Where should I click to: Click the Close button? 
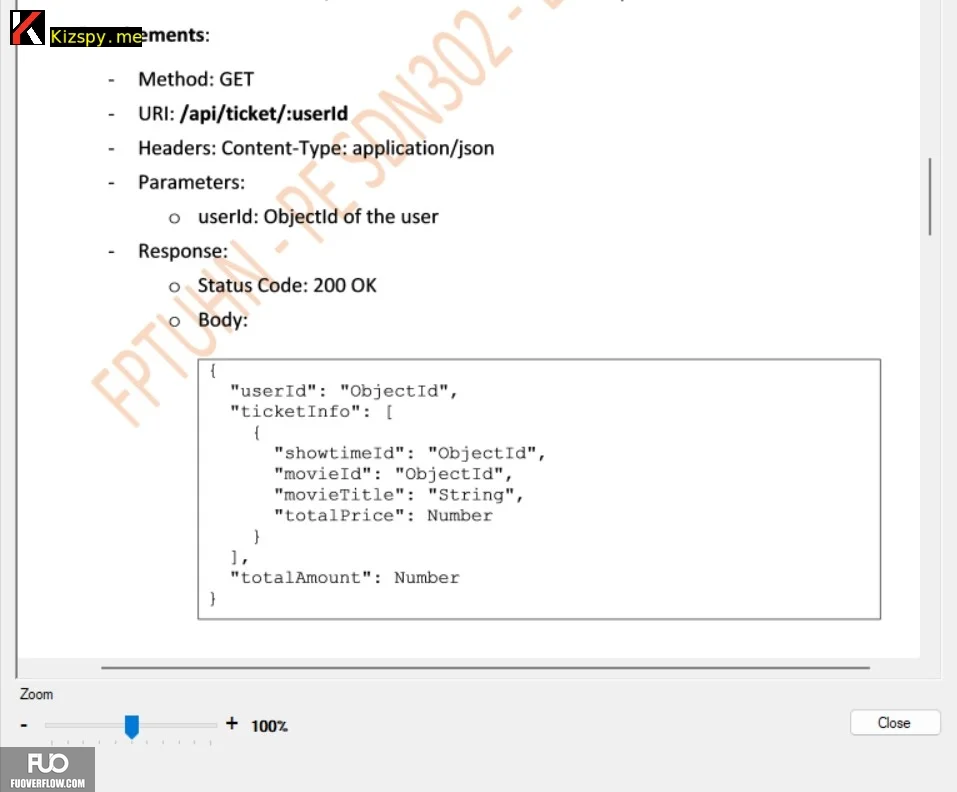pos(895,722)
